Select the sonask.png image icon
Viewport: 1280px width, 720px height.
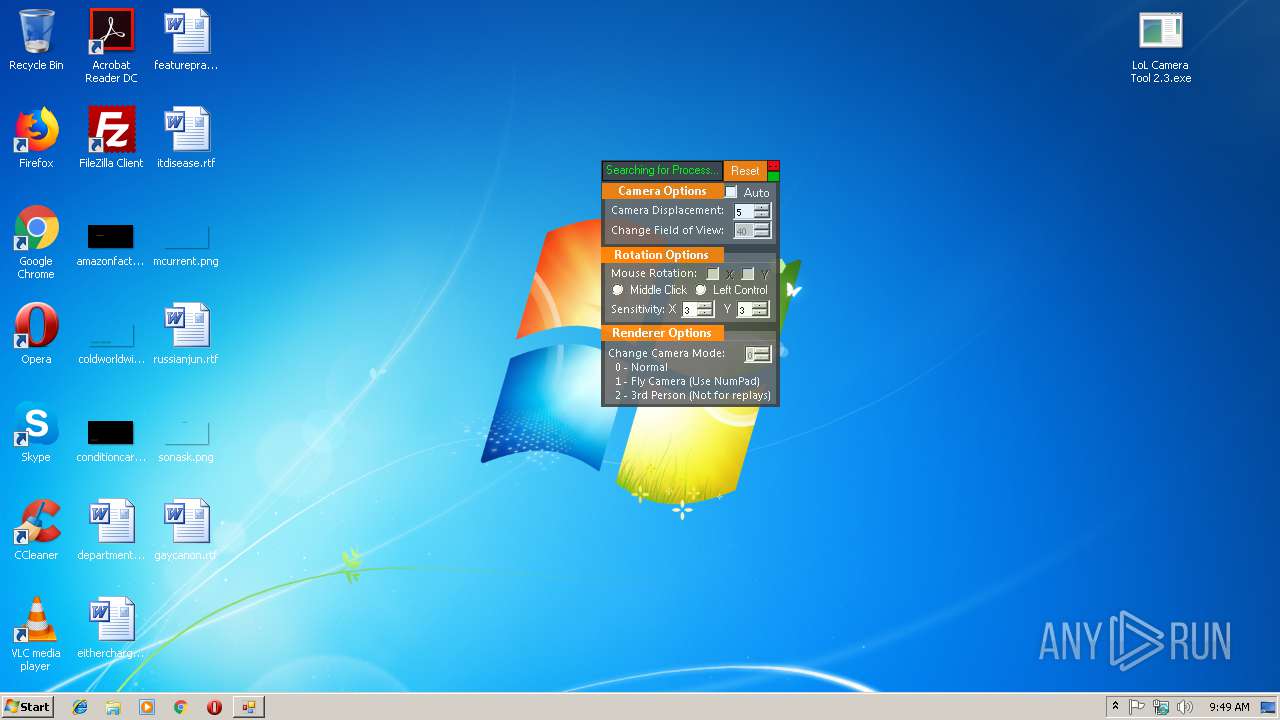(x=186, y=440)
